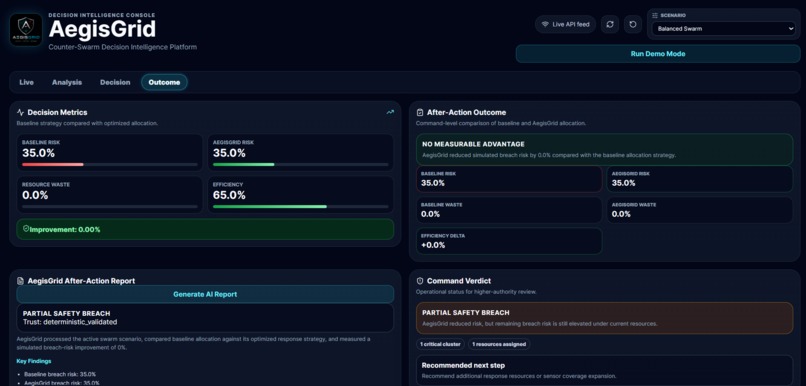Click the Live API feed wifi icon

545,24
